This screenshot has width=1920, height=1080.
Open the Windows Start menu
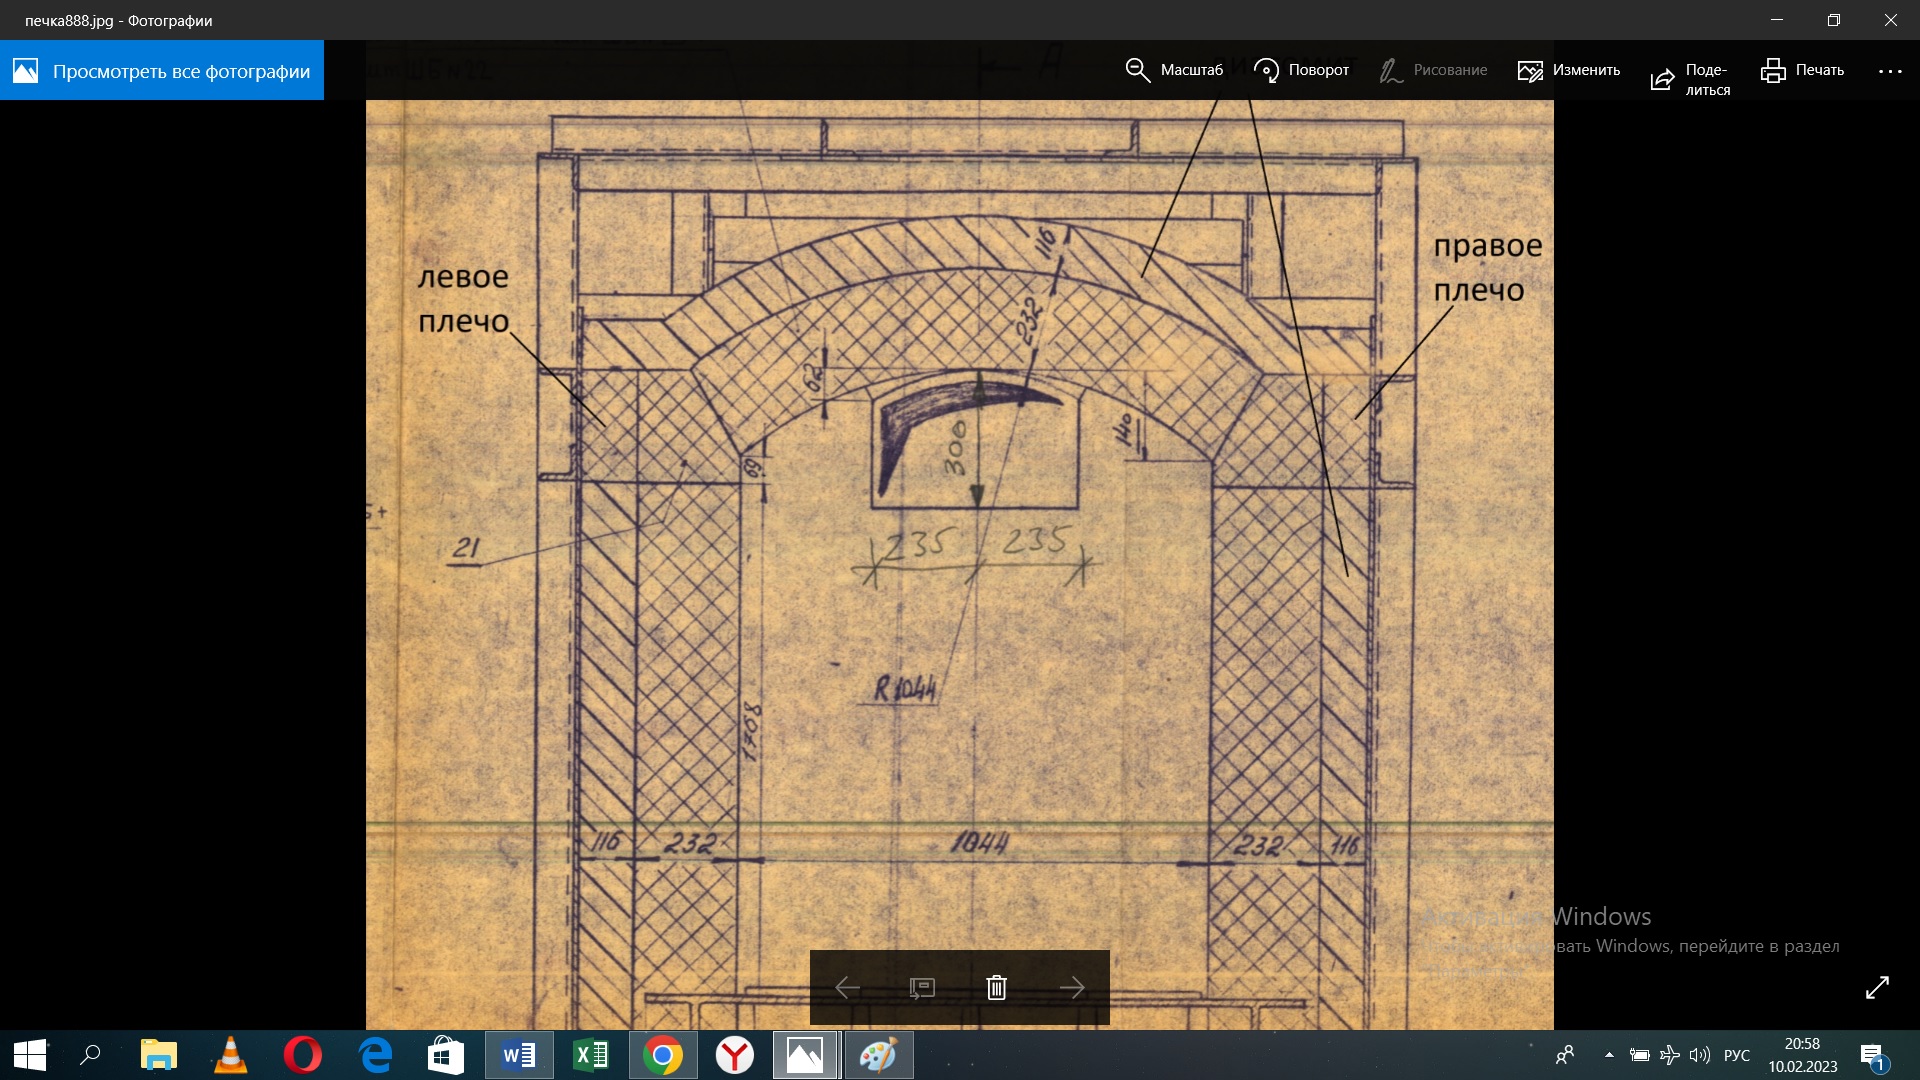pos(30,1055)
